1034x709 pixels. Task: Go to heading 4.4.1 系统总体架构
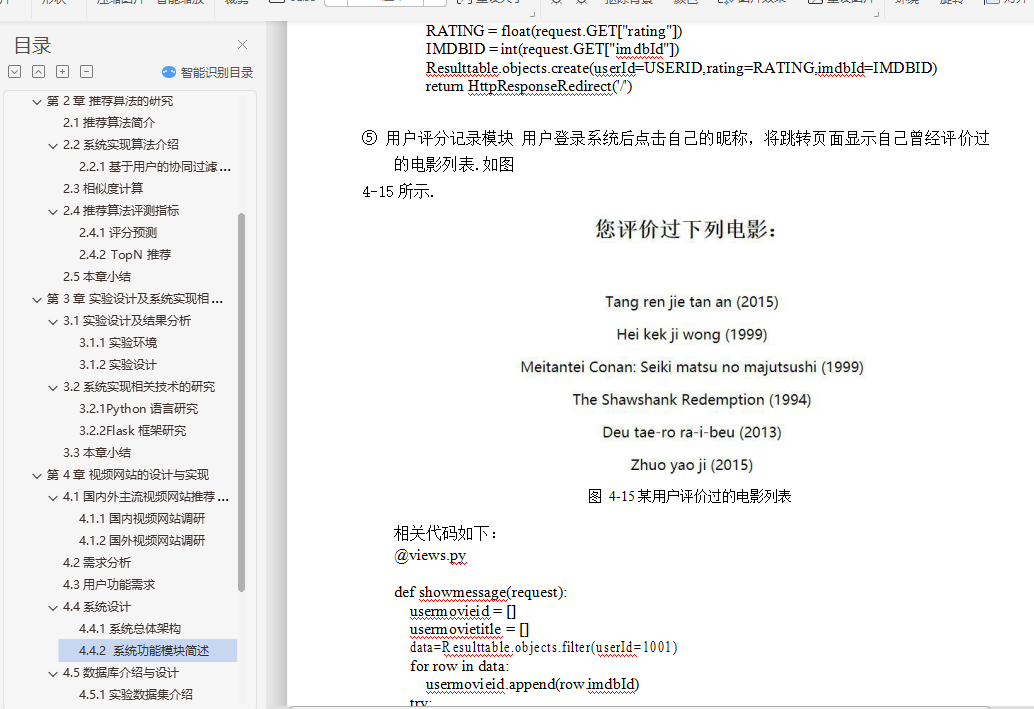130,629
